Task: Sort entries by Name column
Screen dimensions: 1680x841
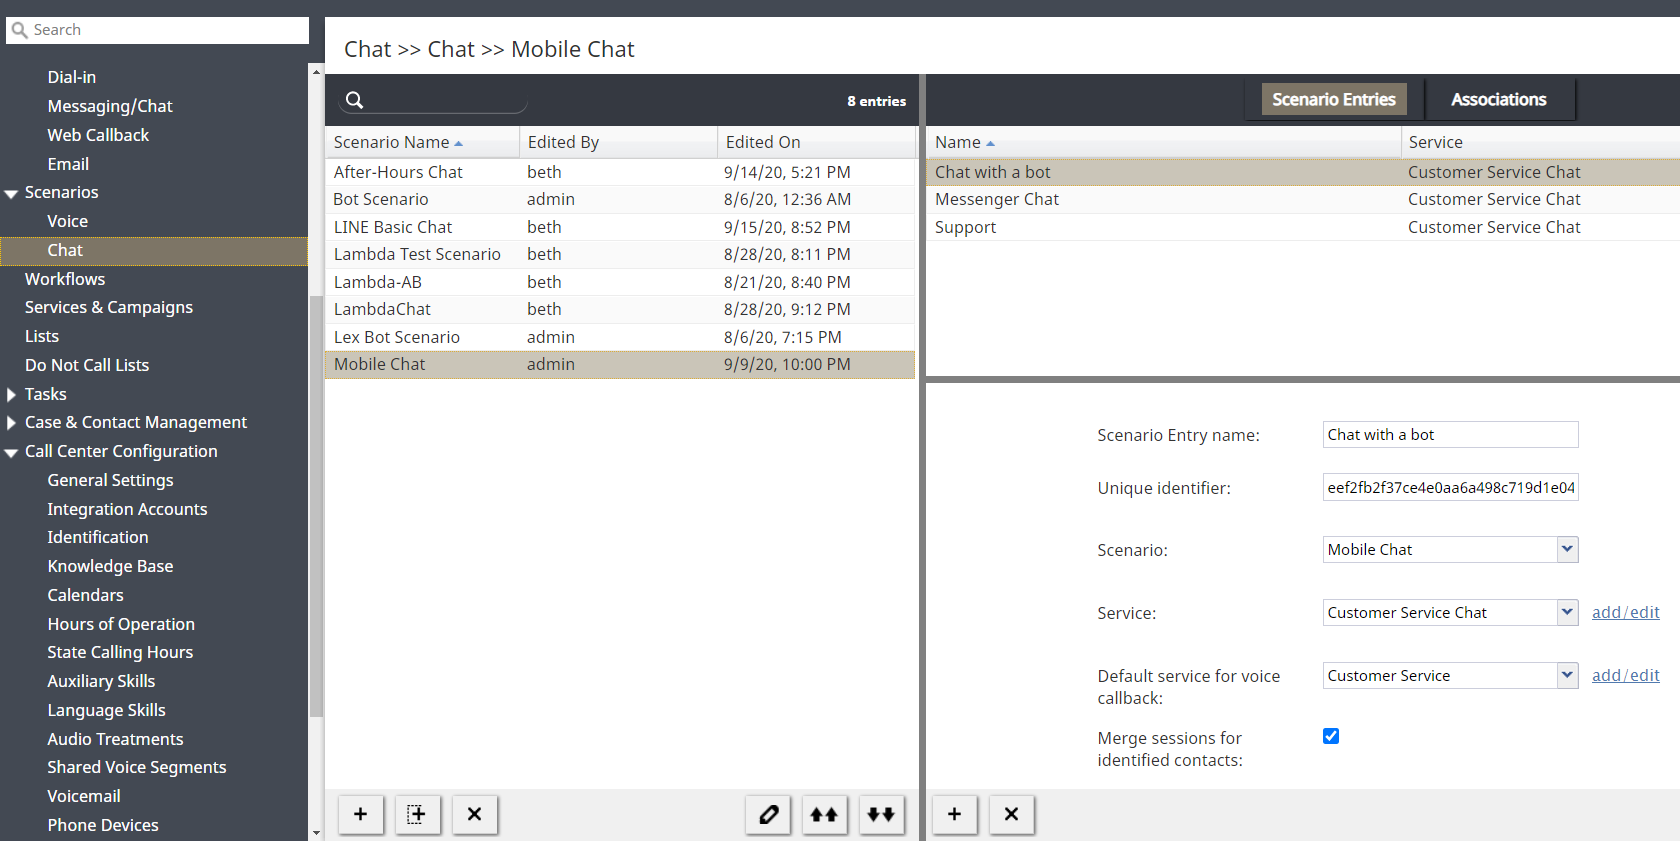Action: point(1163,142)
